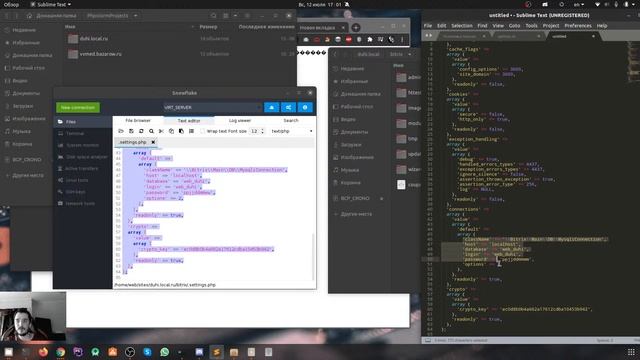The image size is (640, 360).
Task: Open the browser three-dots menu
Action: (x=402, y=40)
